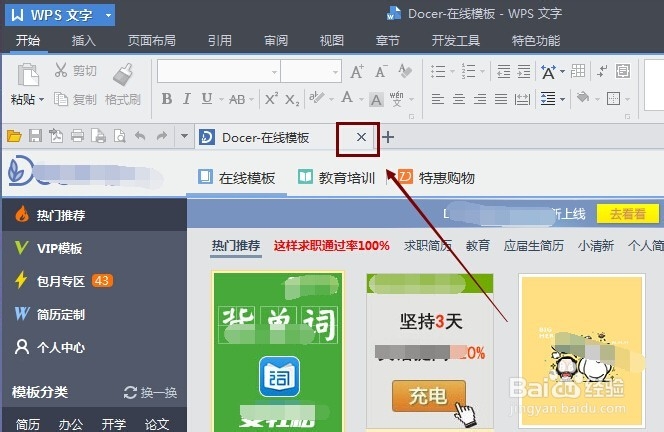Open the bullet list dropdown arrow
Viewport: 664px width, 432px height.
(x=452, y=71)
